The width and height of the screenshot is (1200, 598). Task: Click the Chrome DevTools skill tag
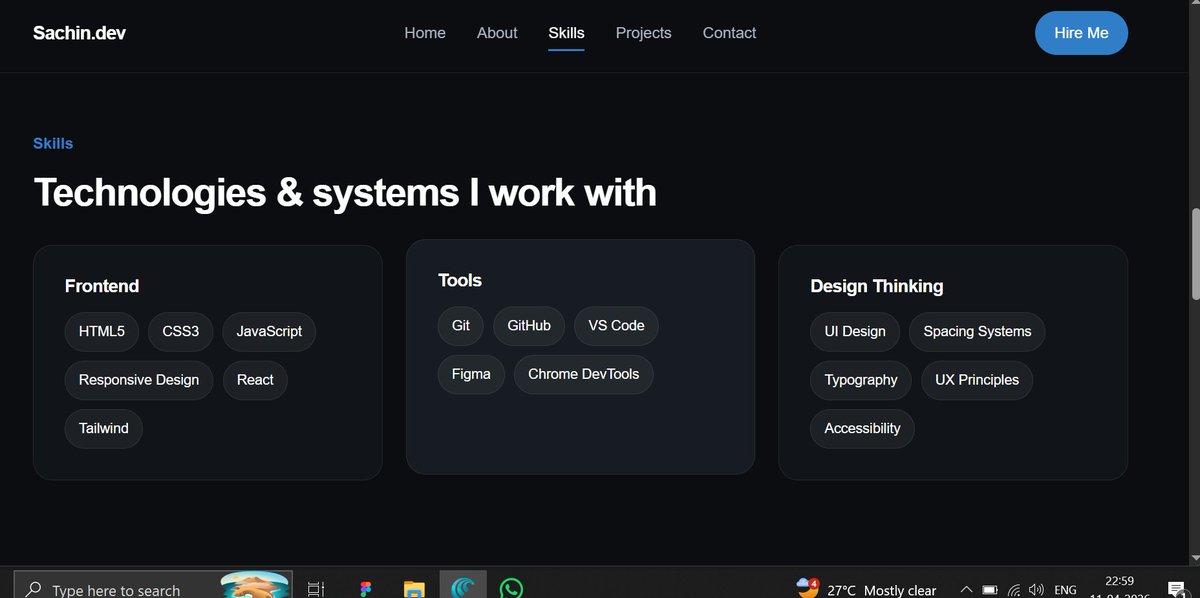click(583, 374)
